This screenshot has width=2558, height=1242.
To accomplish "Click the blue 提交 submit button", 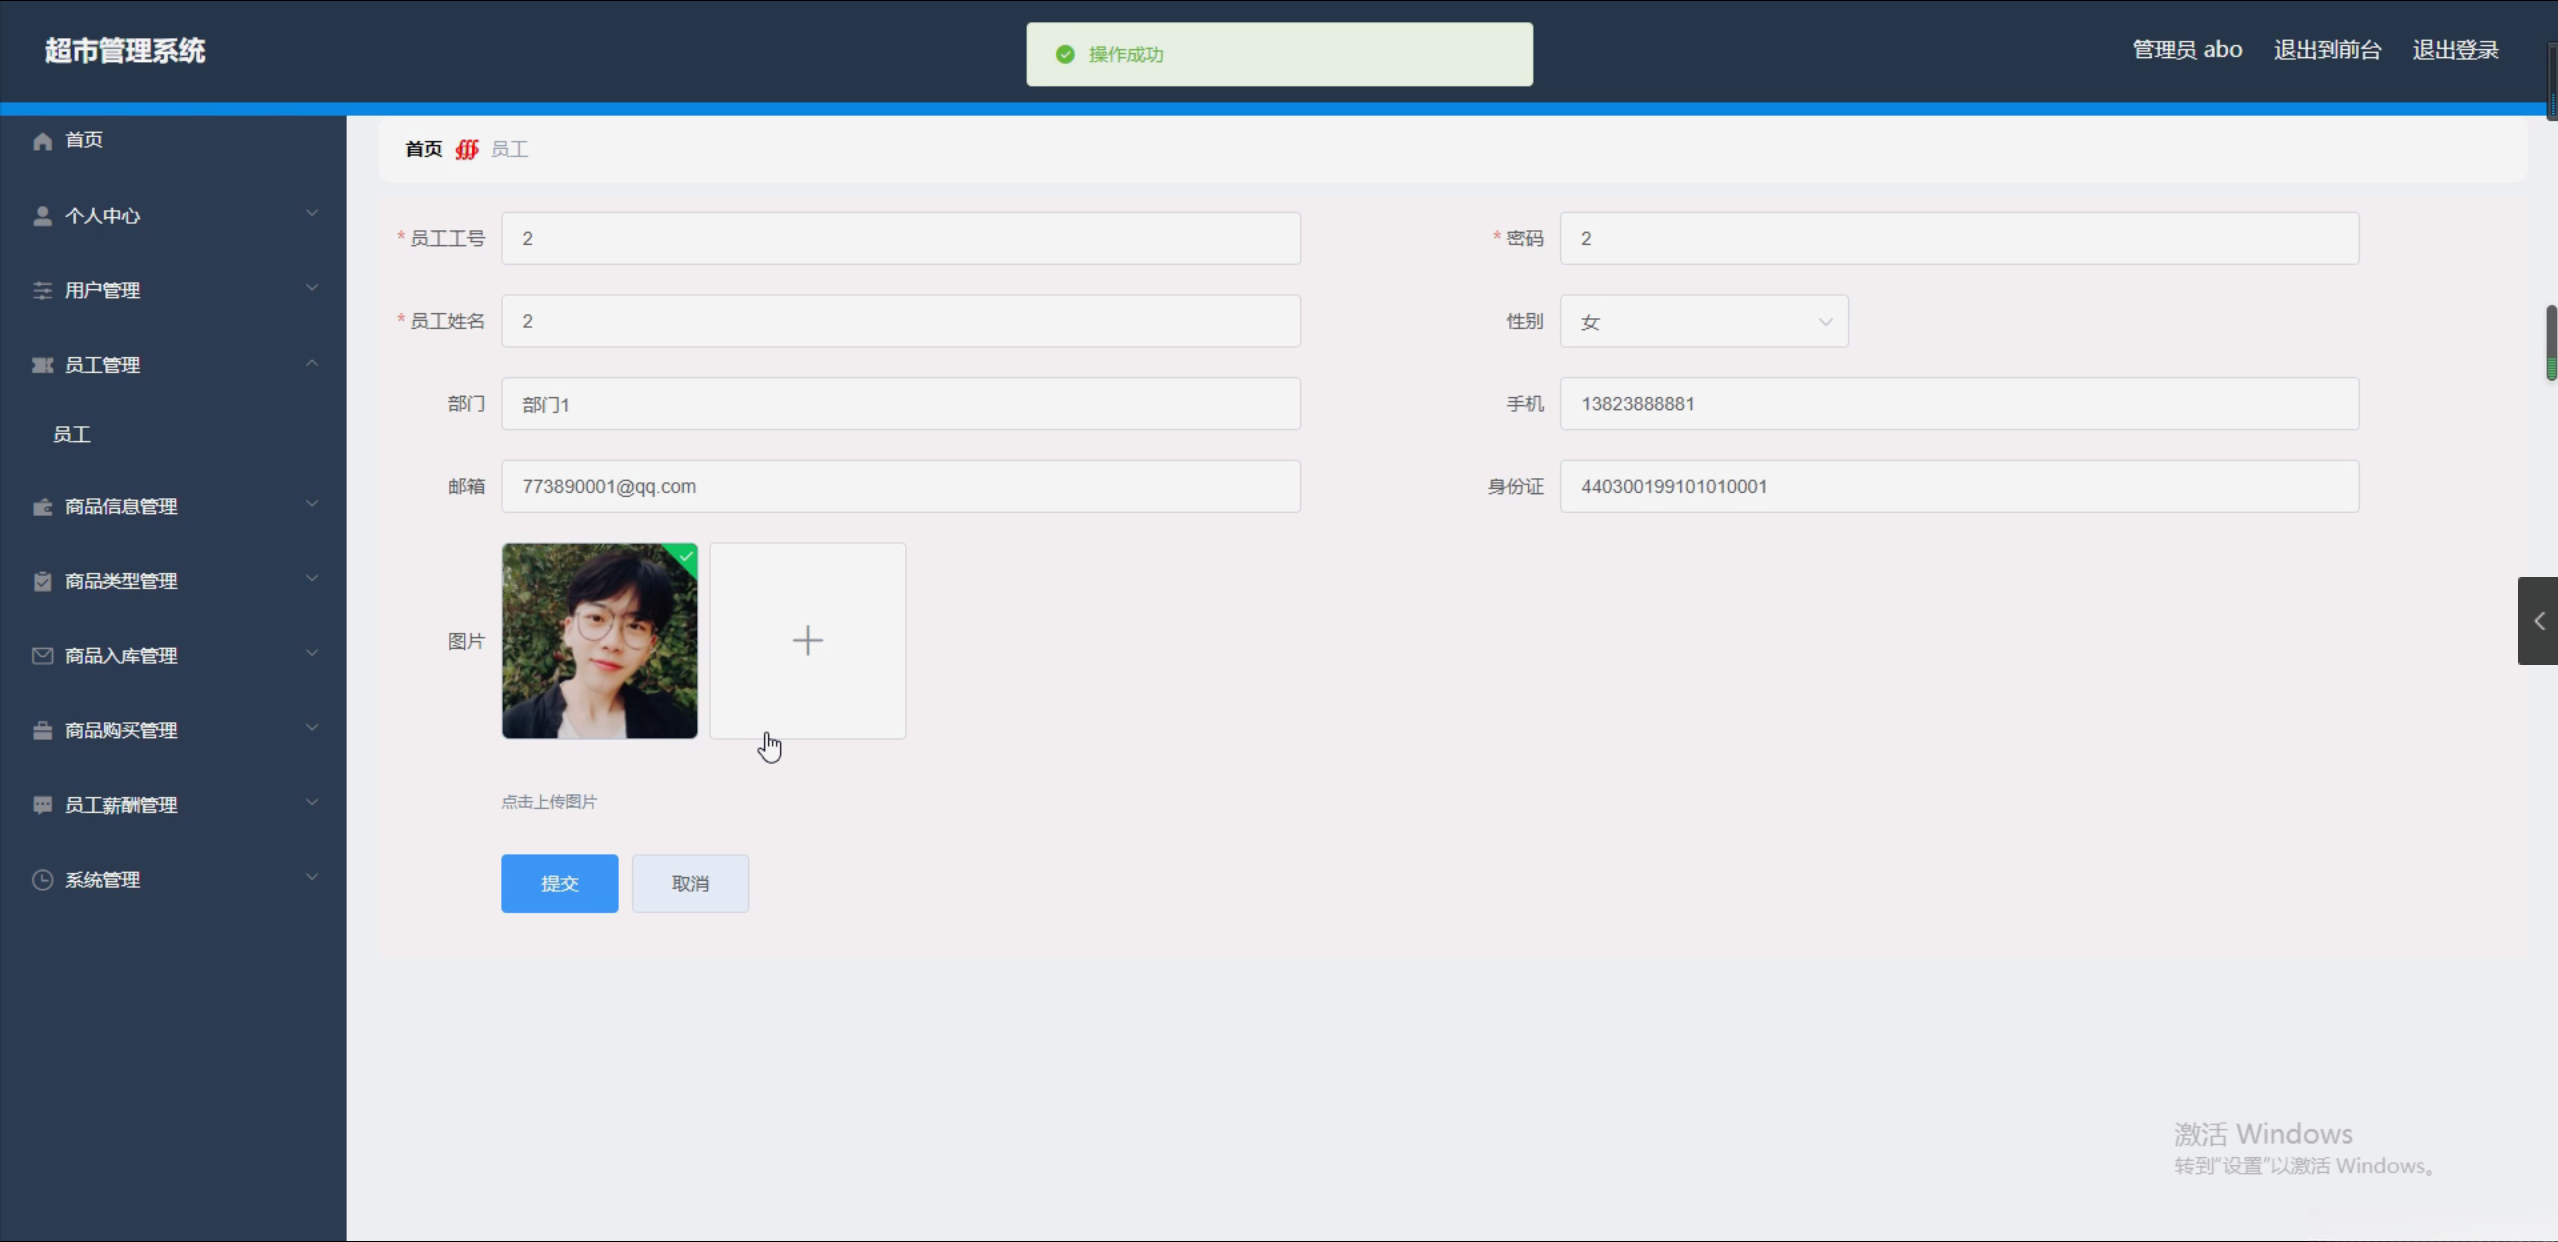I will 559,883.
